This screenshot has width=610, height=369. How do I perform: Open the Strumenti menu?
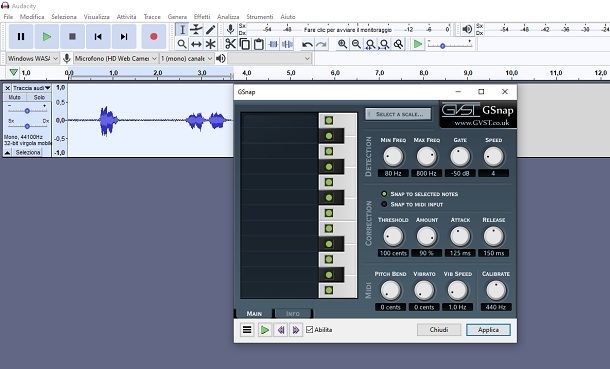(x=259, y=17)
